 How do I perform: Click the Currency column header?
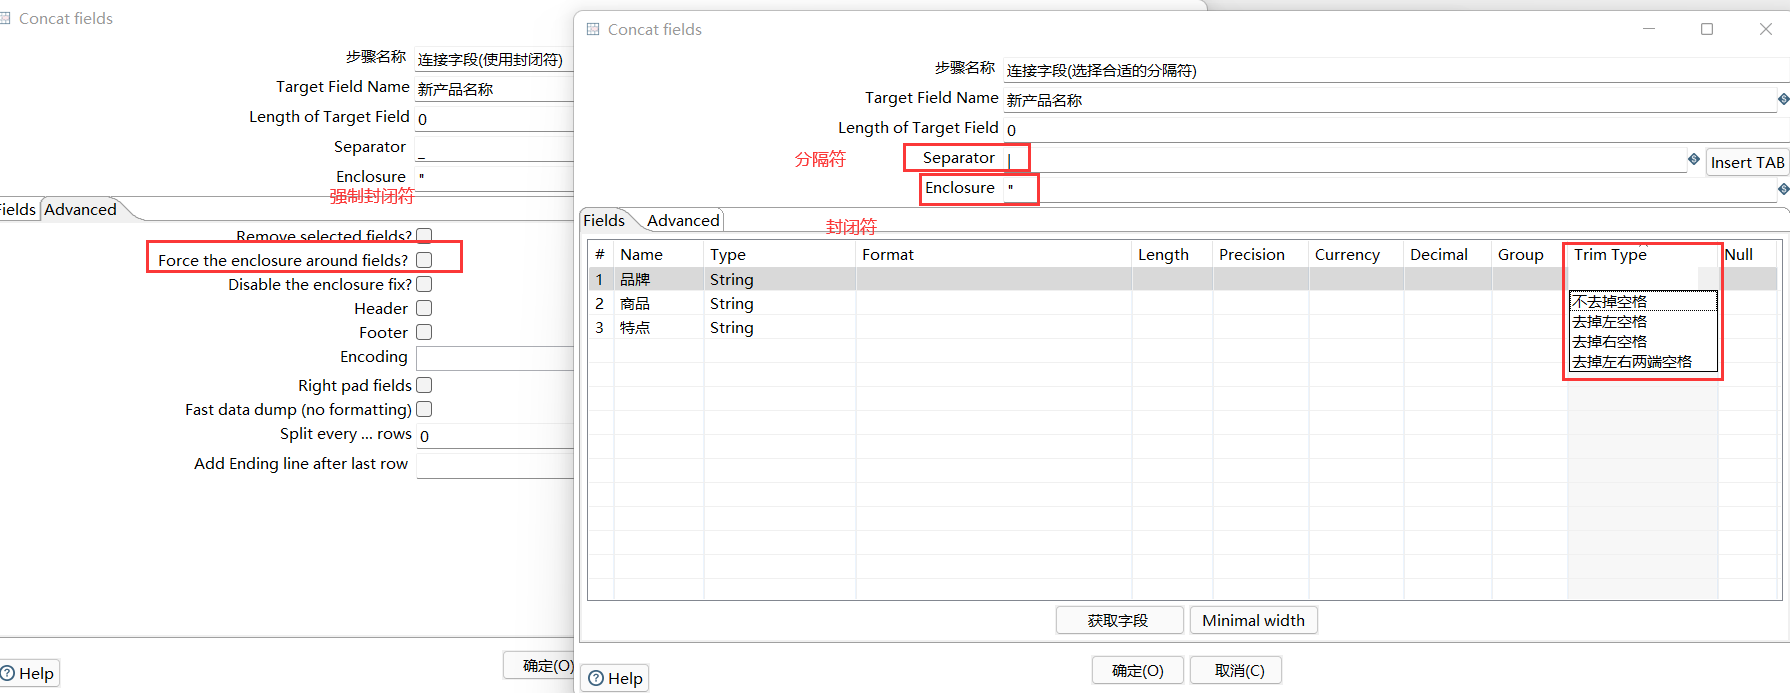coord(1356,254)
